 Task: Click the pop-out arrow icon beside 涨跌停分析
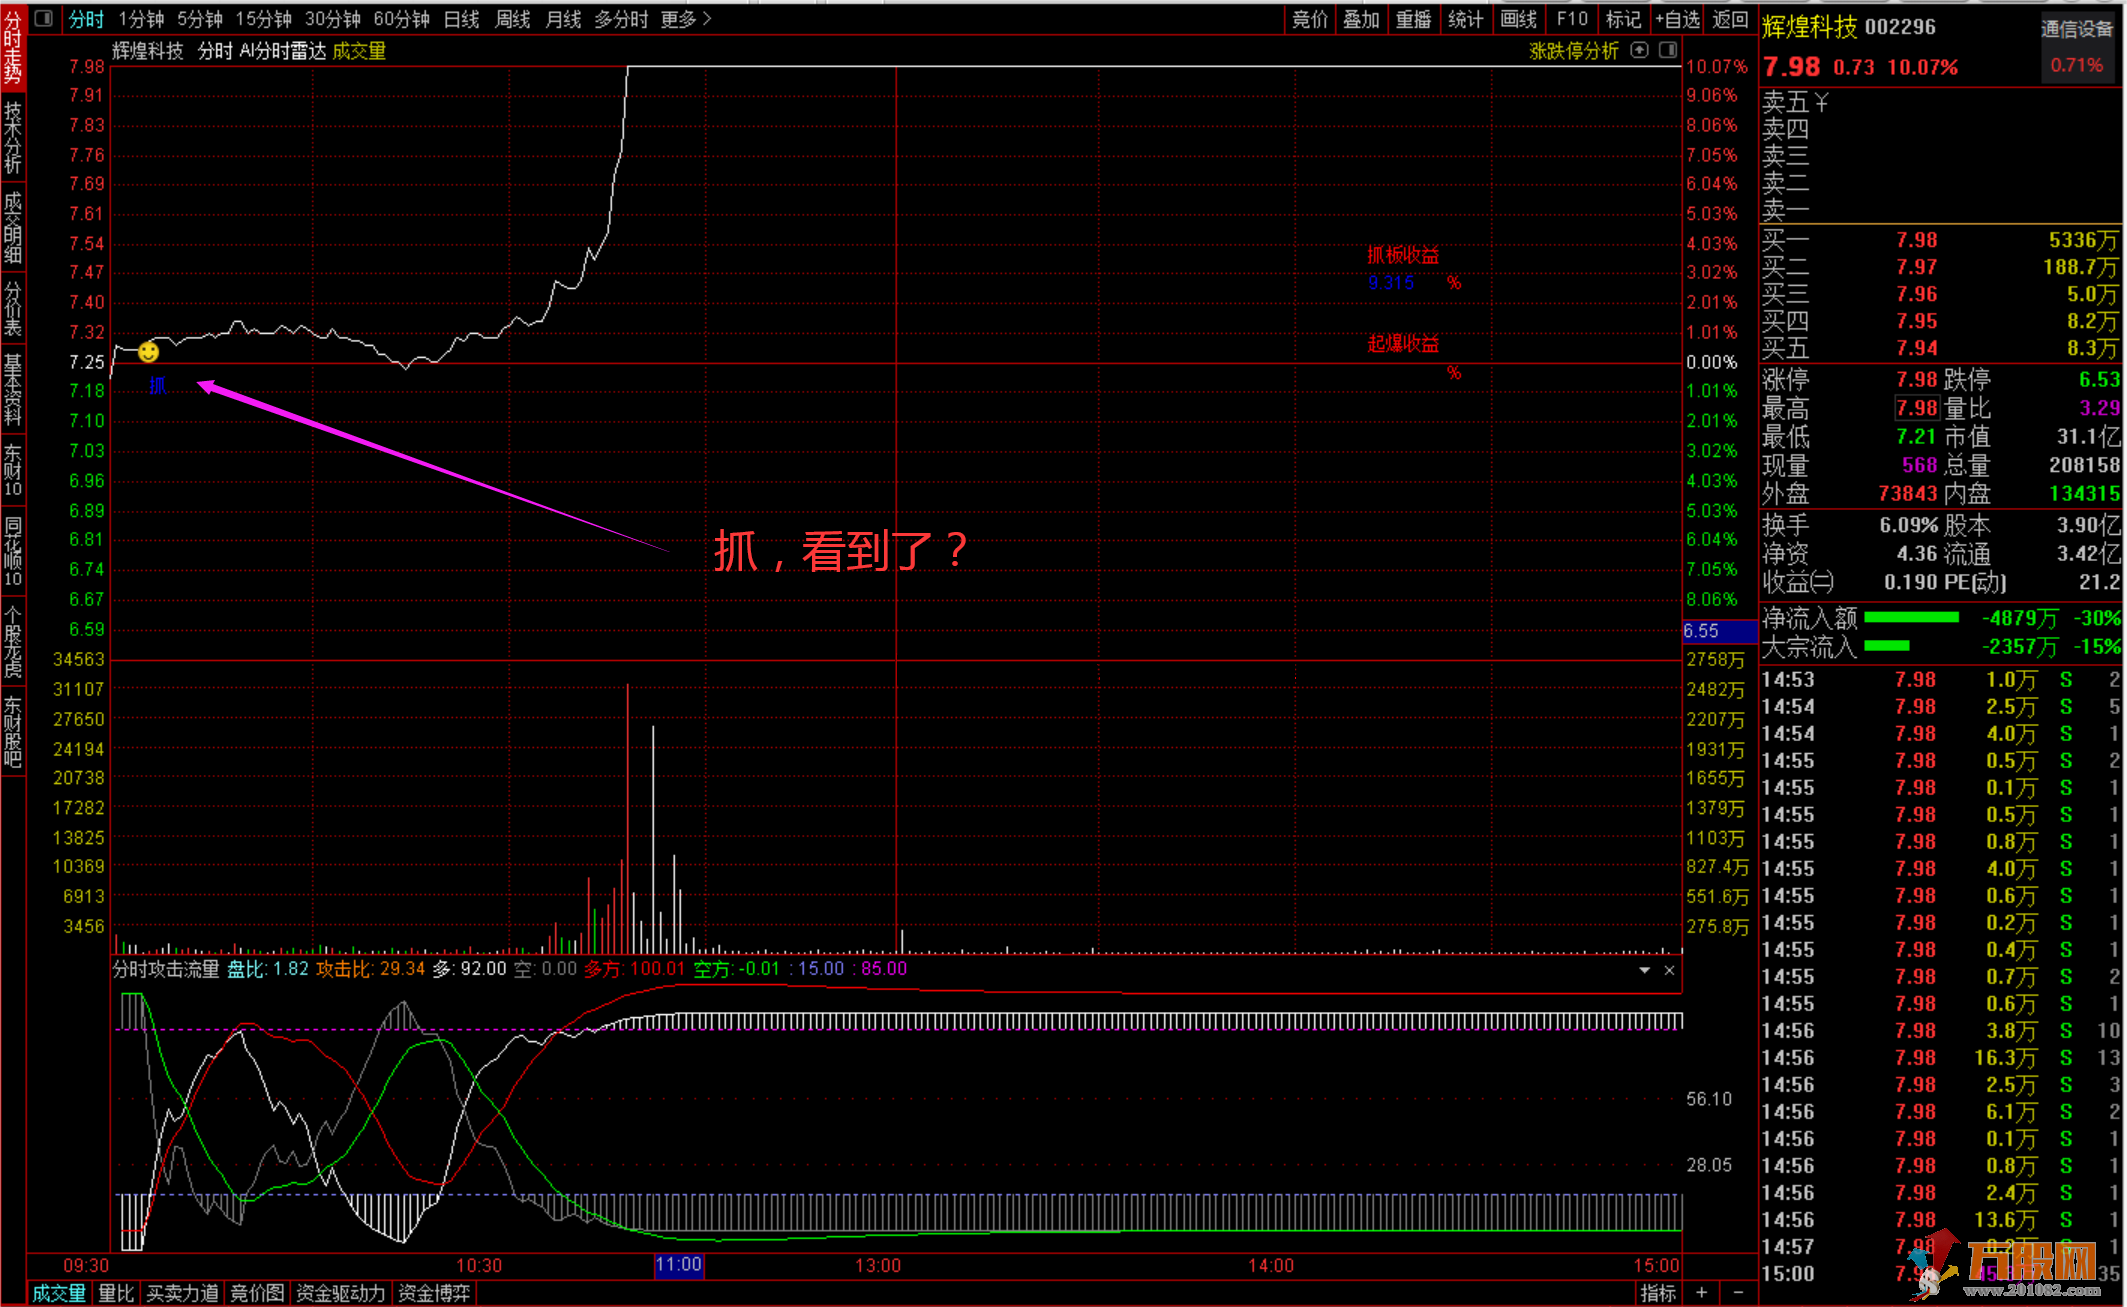pyautogui.click(x=1639, y=50)
